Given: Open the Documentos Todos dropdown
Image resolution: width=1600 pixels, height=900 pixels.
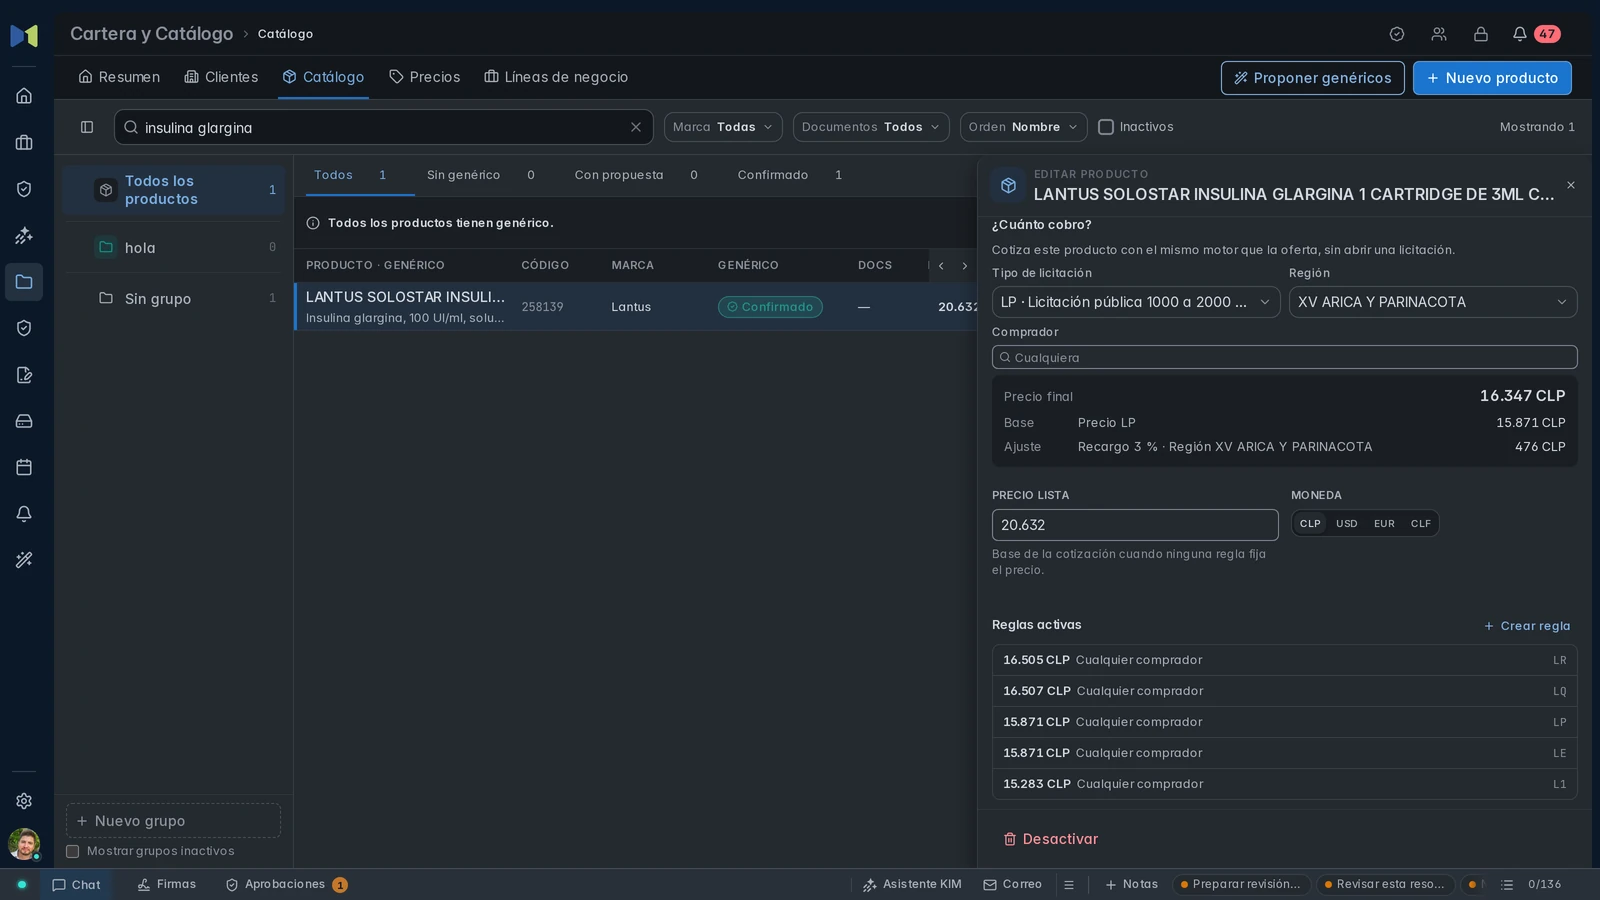Looking at the screenshot, I should click(871, 127).
